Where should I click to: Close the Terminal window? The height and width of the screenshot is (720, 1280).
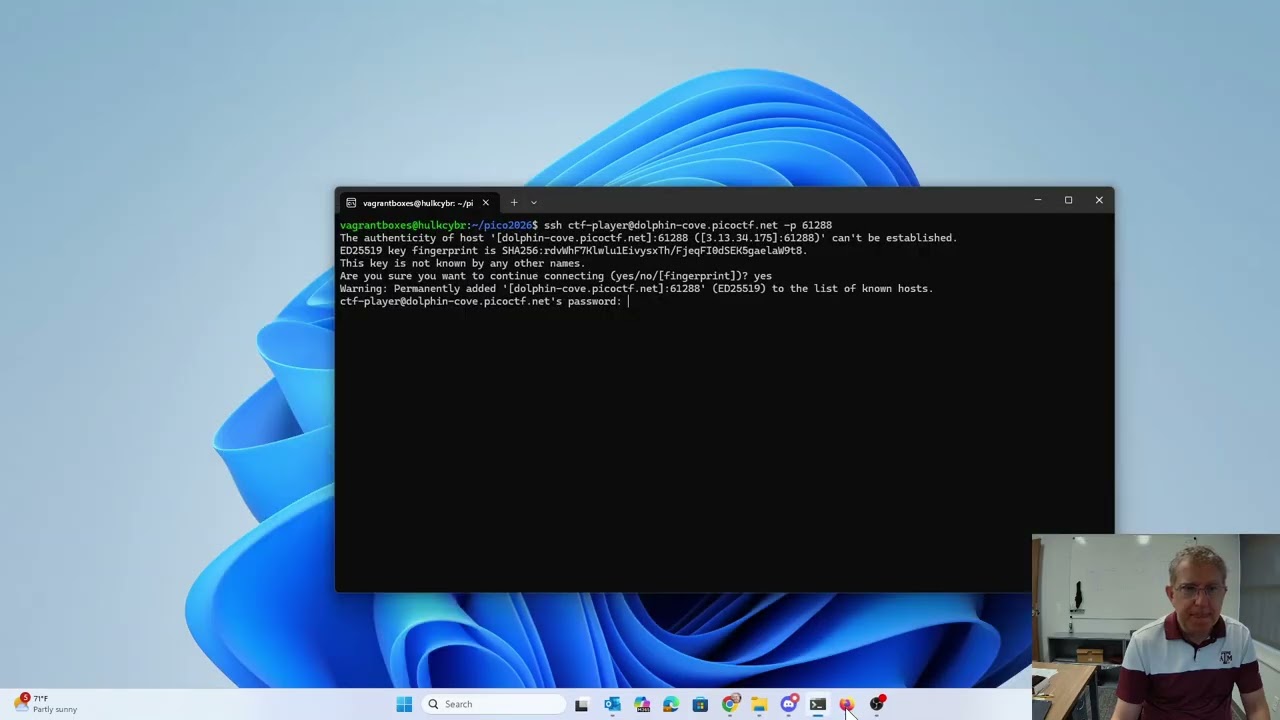1099,200
